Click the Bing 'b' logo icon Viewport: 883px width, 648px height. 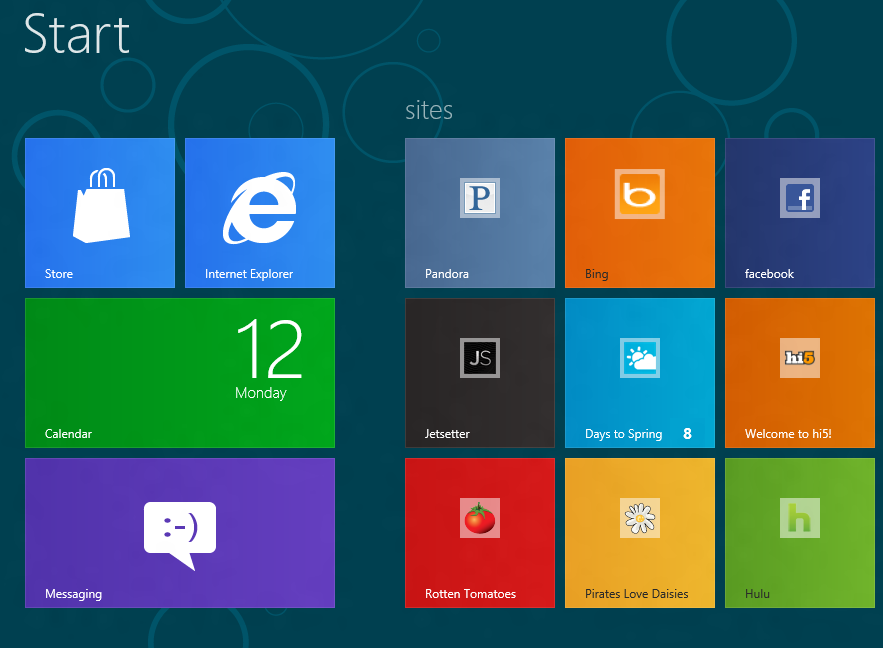tap(640, 194)
